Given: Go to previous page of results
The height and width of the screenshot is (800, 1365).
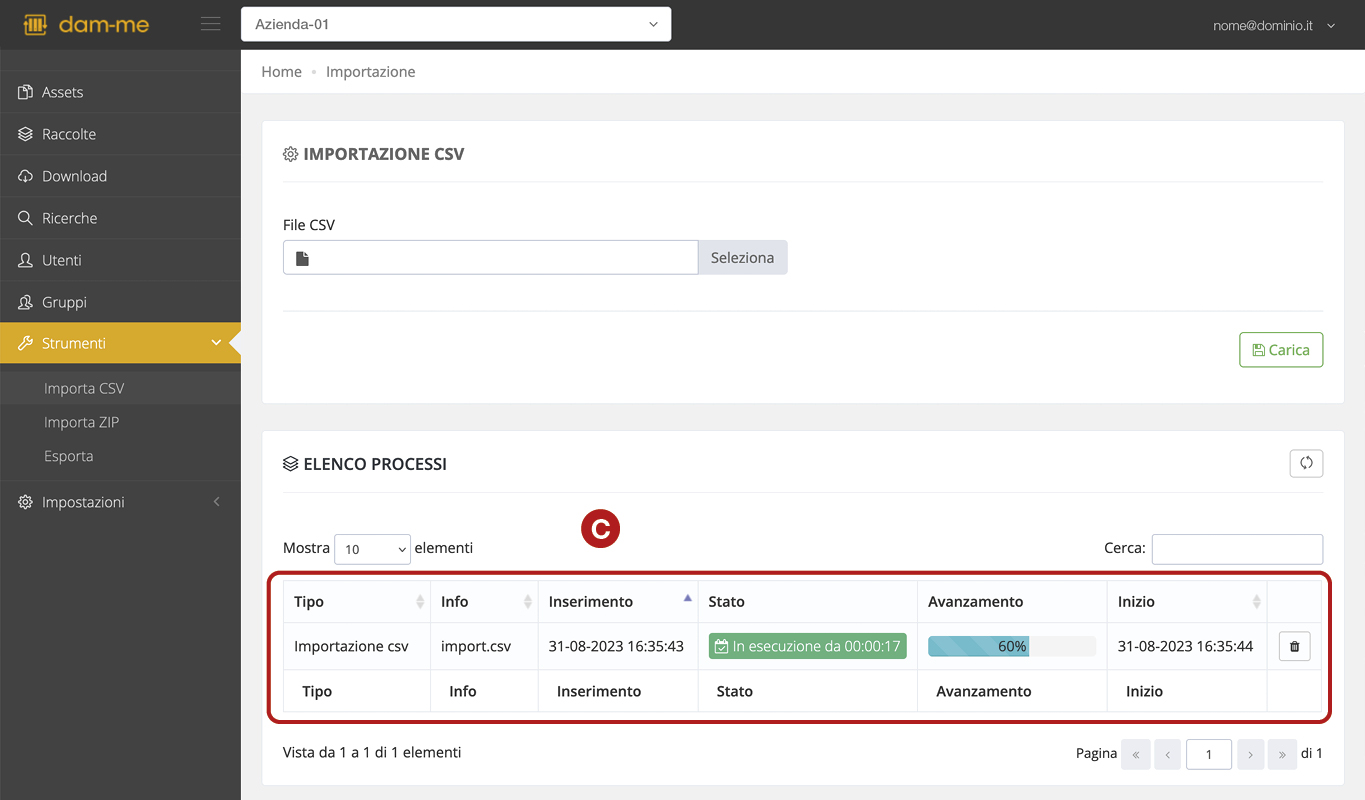Looking at the screenshot, I should click(1167, 754).
